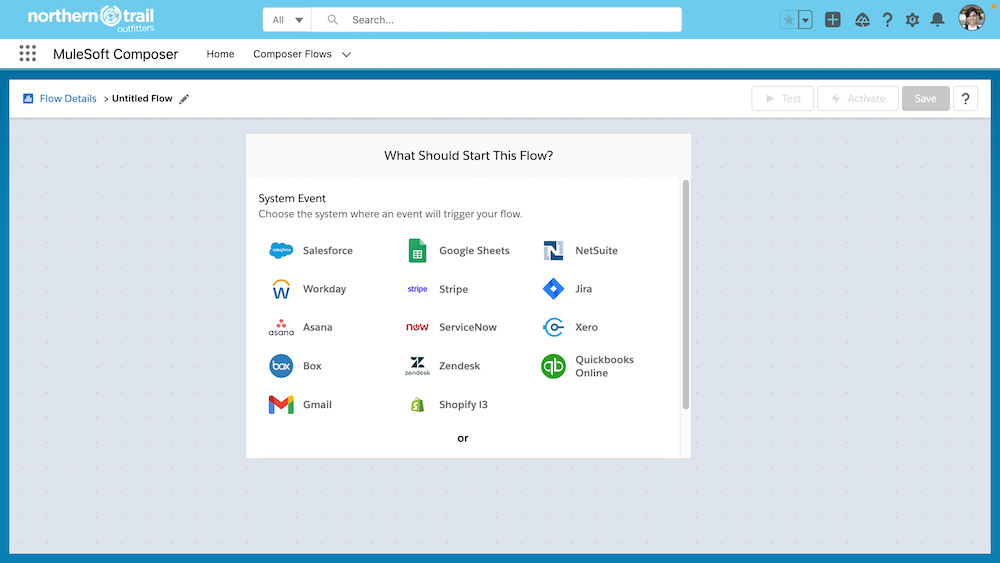Click the Workday label
Image resolution: width=1000 pixels, height=563 pixels.
click(324, 289)
